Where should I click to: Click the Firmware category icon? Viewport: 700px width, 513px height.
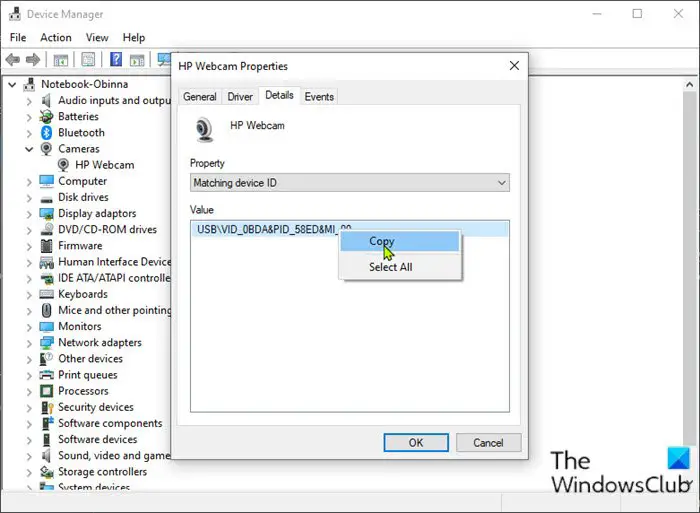coord(46,246)
